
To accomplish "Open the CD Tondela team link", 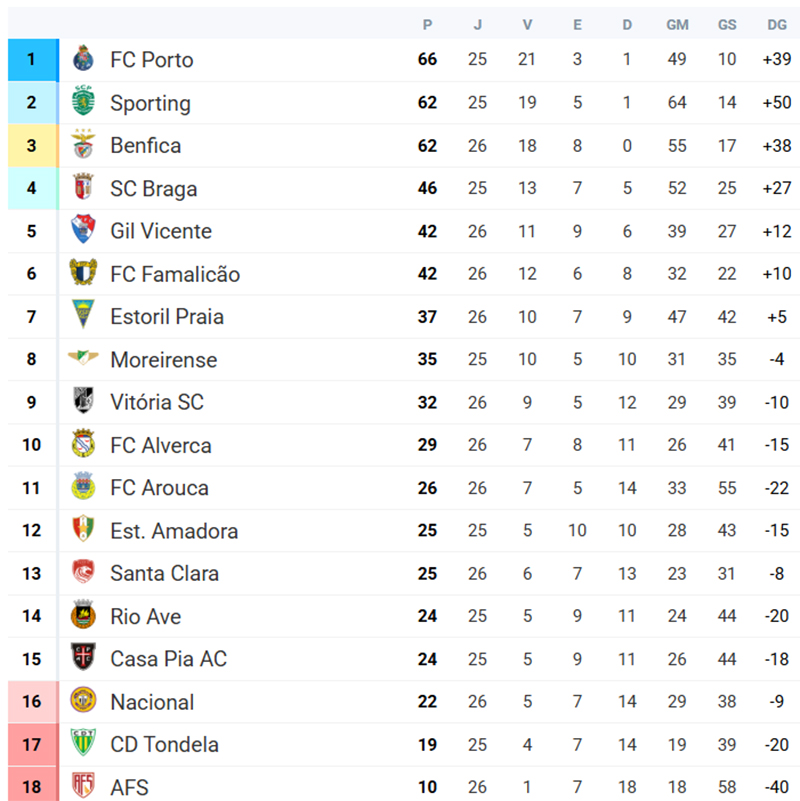I will (x=164, y=745).
